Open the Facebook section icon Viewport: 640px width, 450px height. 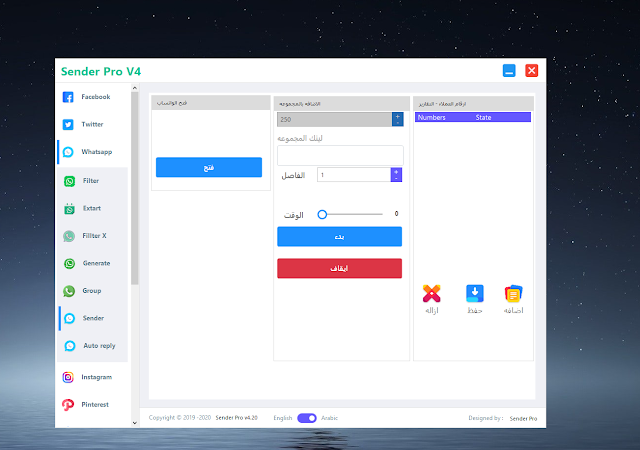[68, 97]
